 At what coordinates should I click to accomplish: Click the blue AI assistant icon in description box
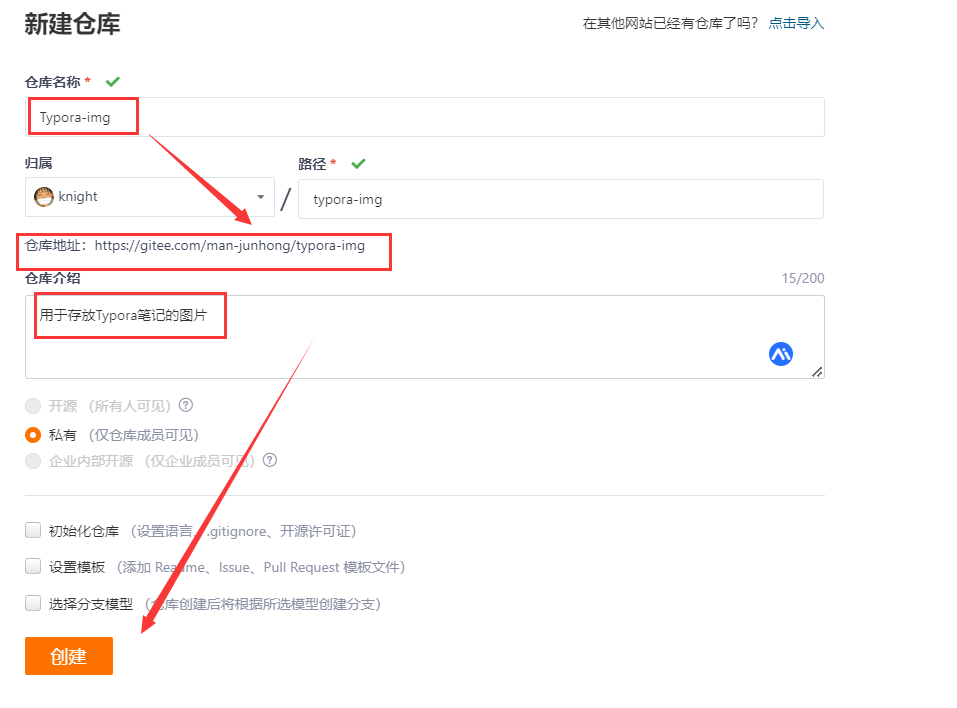point(781,354)
